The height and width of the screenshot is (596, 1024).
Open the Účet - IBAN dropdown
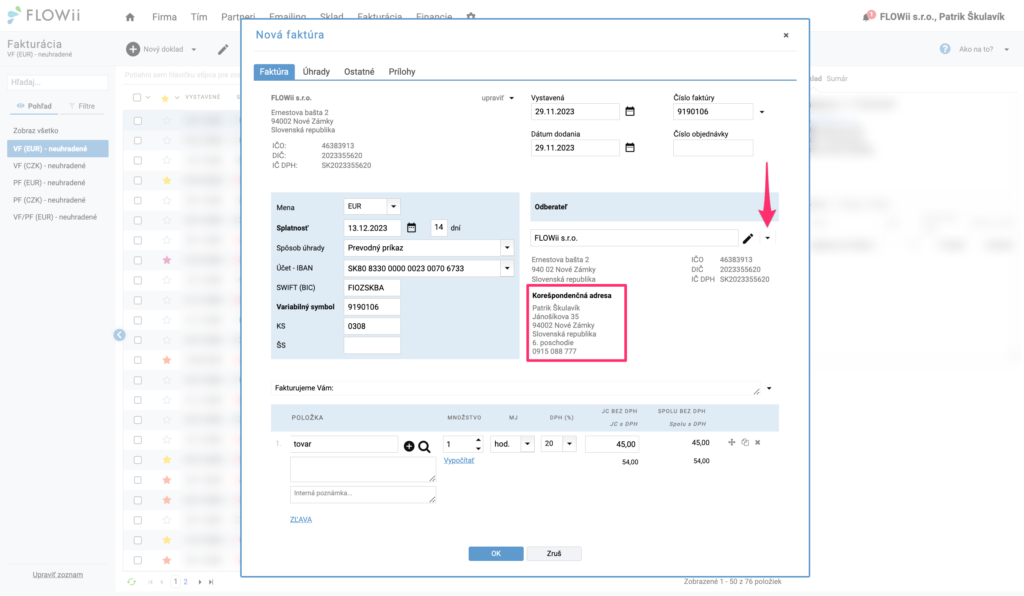507,268
